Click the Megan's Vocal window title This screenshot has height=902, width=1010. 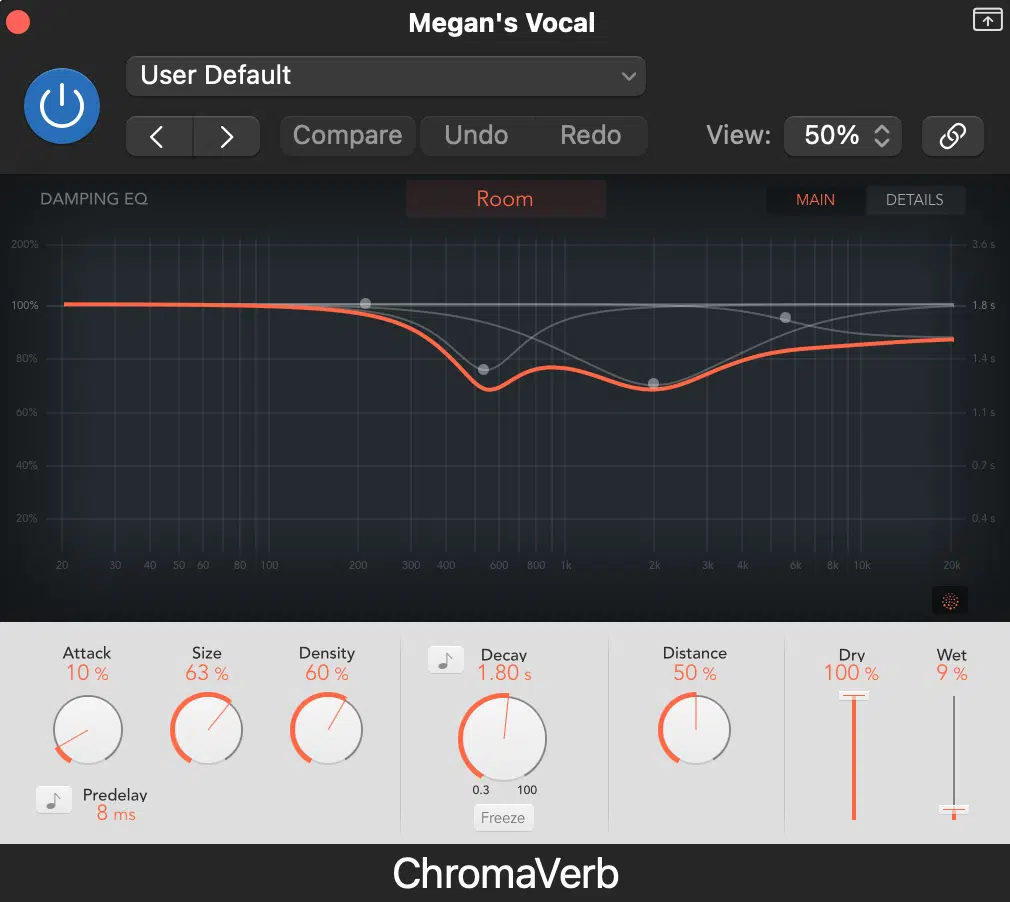[x=502, y=23]
